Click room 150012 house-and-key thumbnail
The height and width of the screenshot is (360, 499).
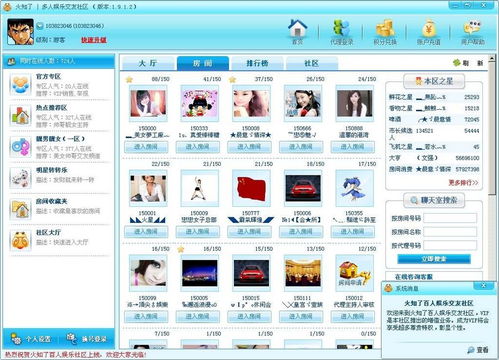(355, 273)
